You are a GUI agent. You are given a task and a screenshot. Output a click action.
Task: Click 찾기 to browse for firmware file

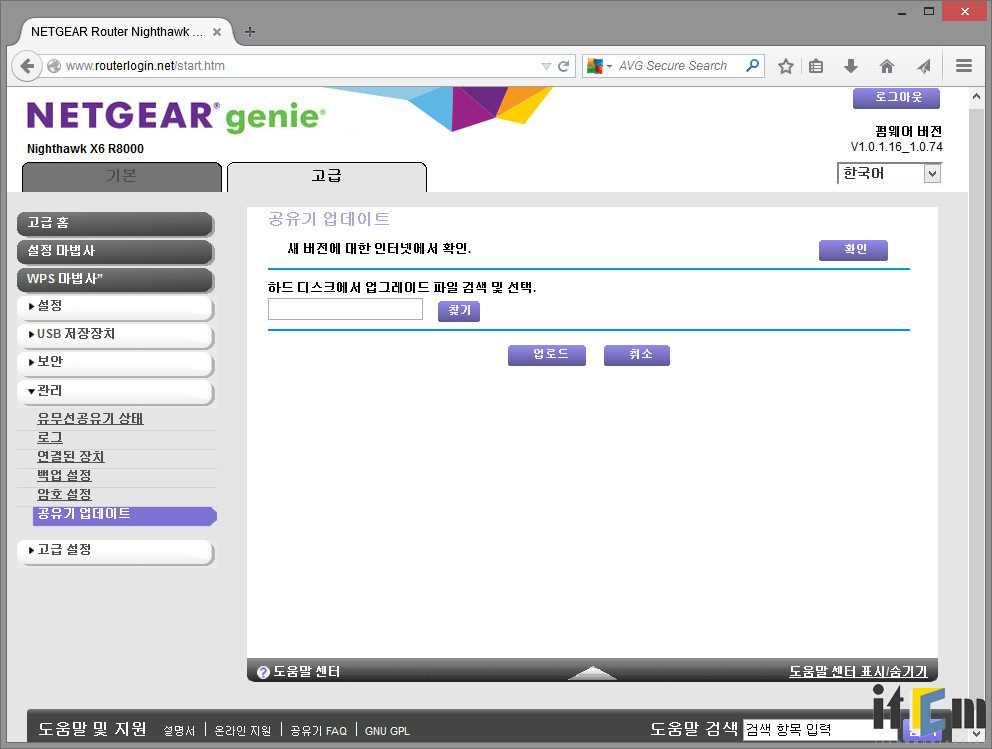[459, 311]
